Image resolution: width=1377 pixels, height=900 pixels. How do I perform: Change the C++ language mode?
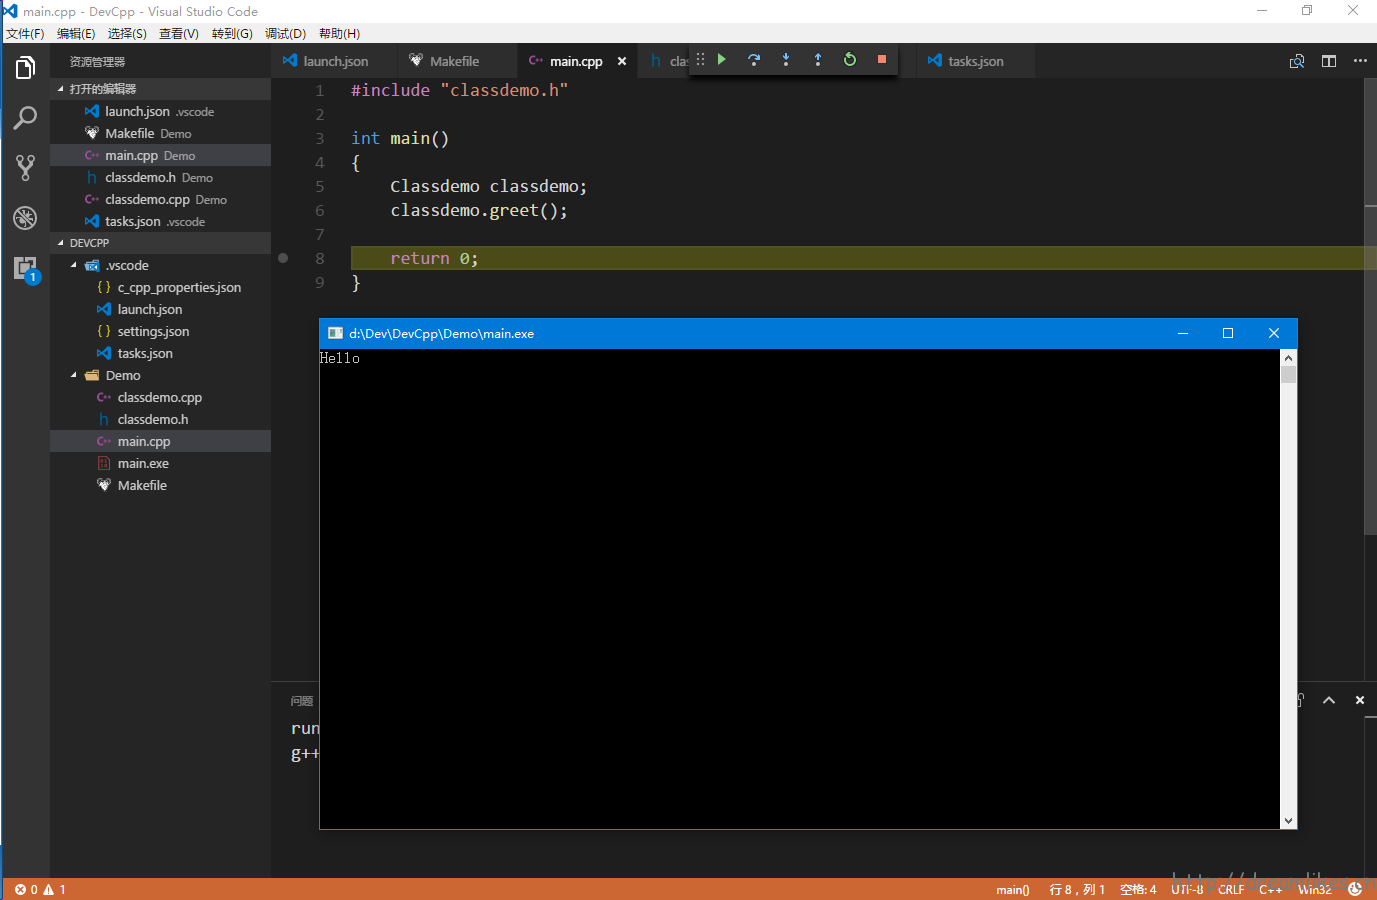tap(1270, 889)
